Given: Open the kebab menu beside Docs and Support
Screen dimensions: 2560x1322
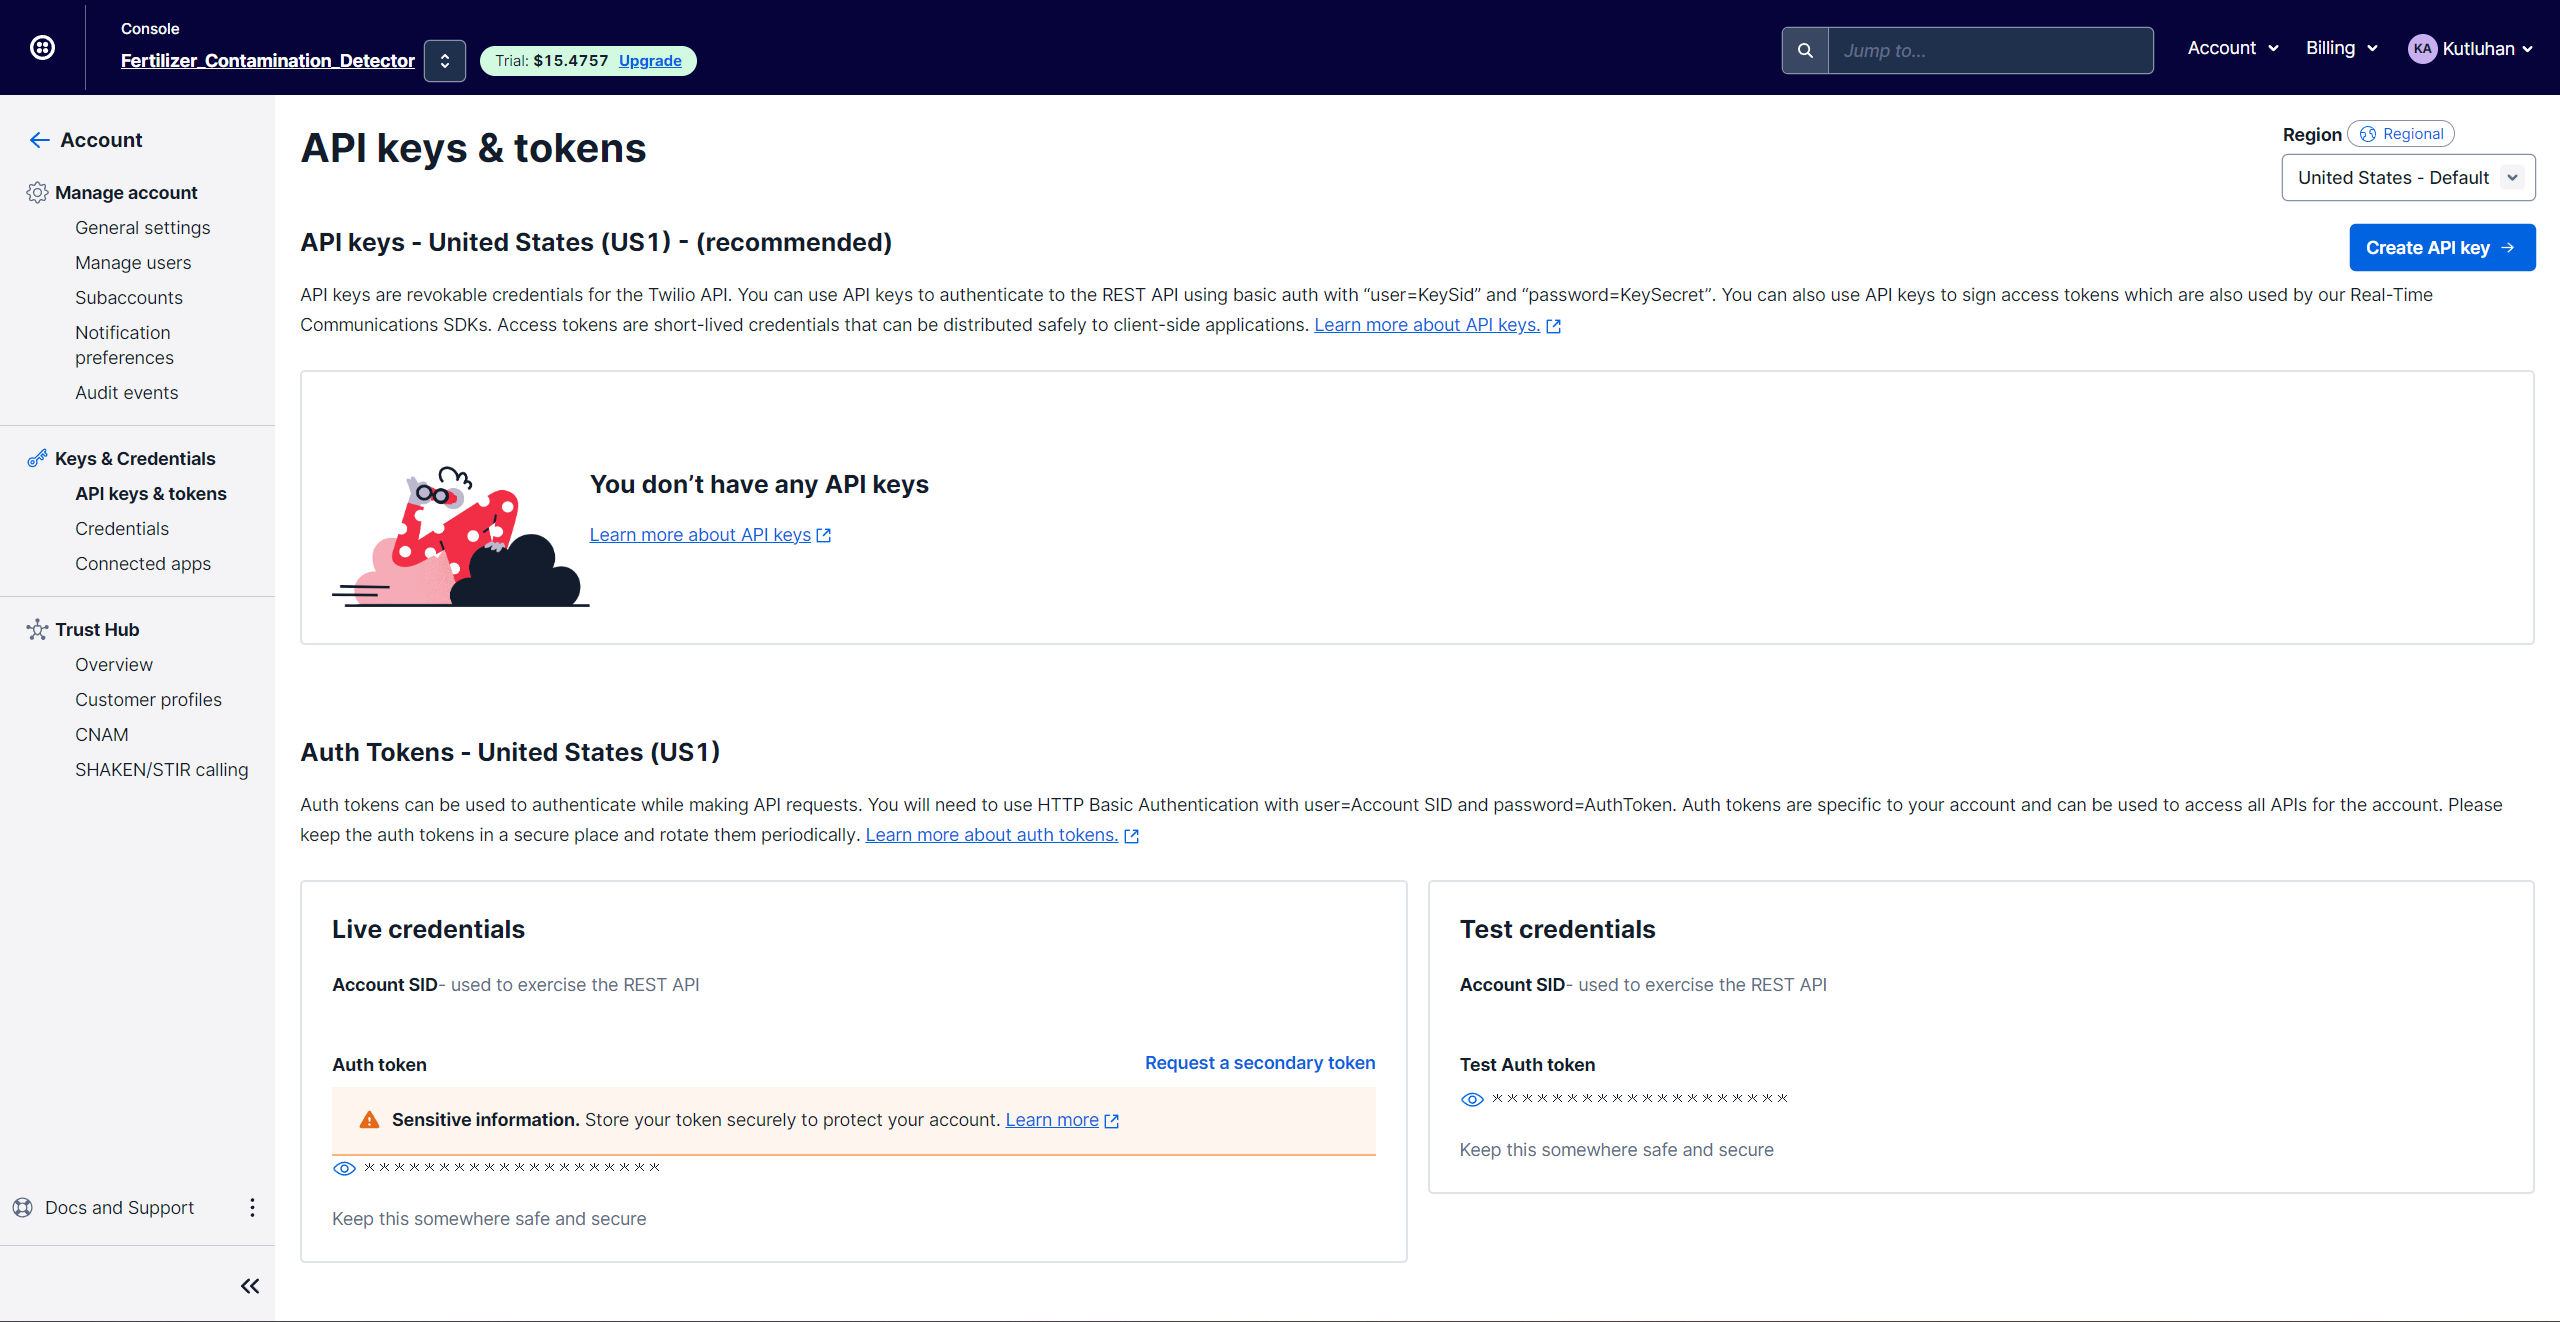Looking at the screenshot, I should [x=251, y=1207].
